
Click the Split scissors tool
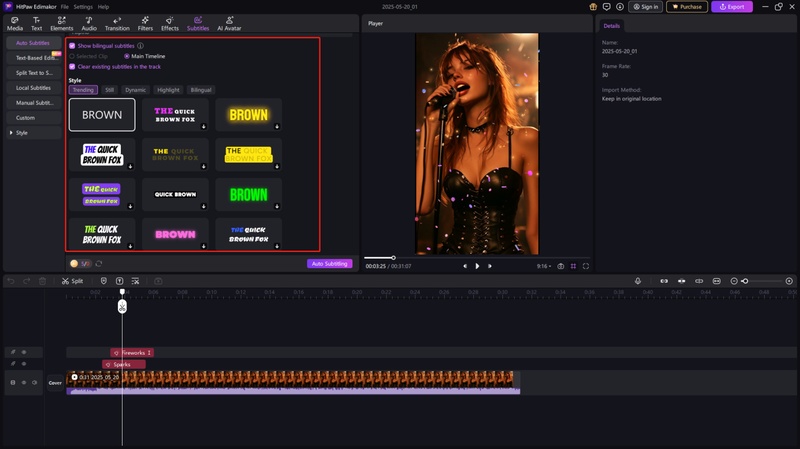[x=72, y=281]
